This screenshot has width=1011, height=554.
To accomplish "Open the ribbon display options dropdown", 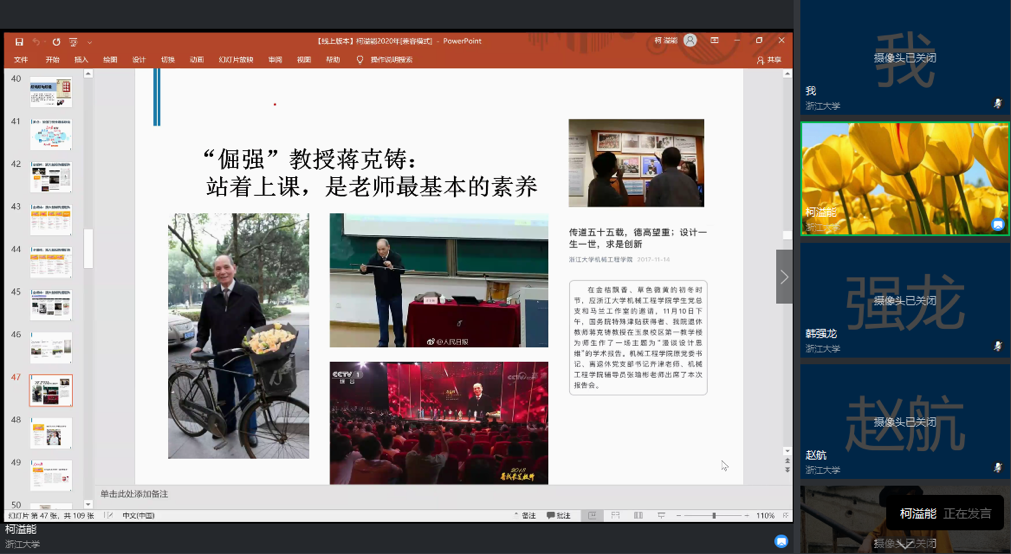I will pos(714,41).
